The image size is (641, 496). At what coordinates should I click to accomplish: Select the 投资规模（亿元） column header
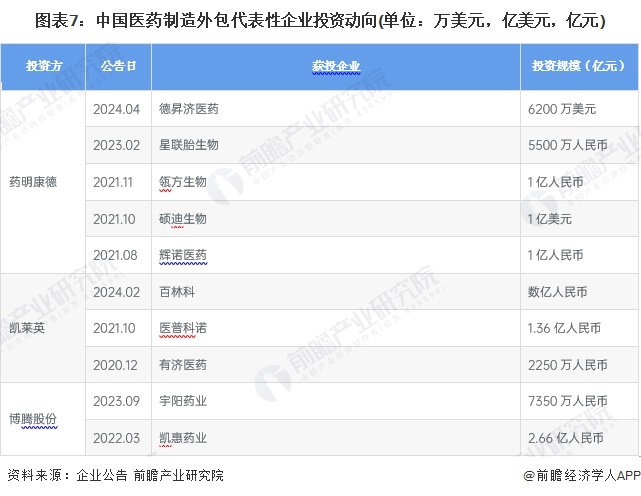tap(578, 66)
